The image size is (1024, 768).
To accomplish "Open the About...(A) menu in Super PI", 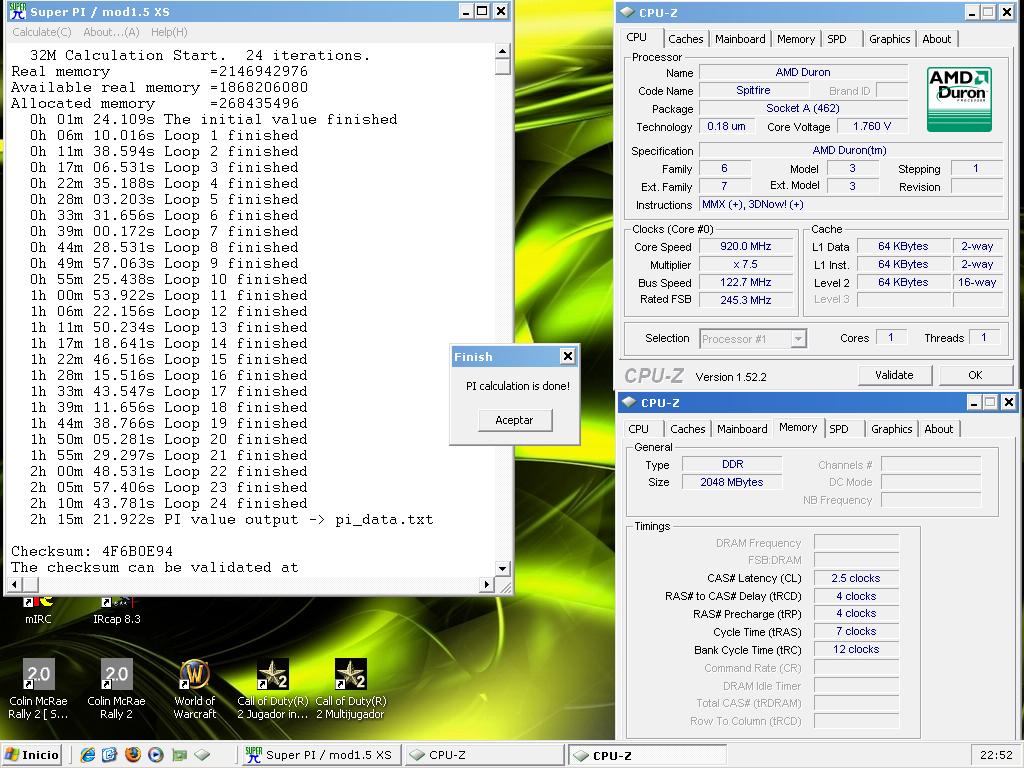I will 111,32.
